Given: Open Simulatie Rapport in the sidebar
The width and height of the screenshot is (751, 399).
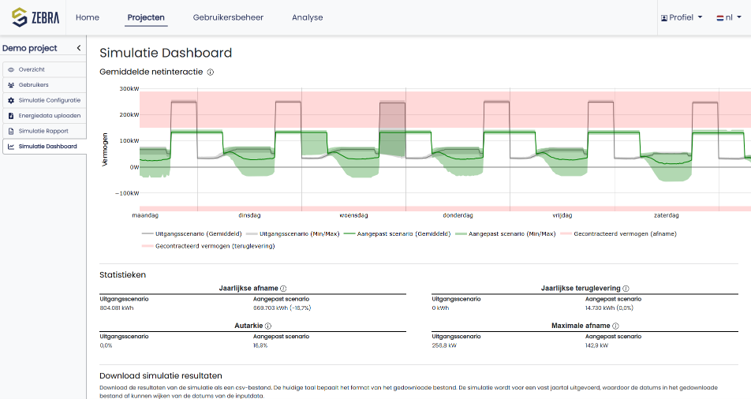Looking at the screenshot, I should pos(44,131).
